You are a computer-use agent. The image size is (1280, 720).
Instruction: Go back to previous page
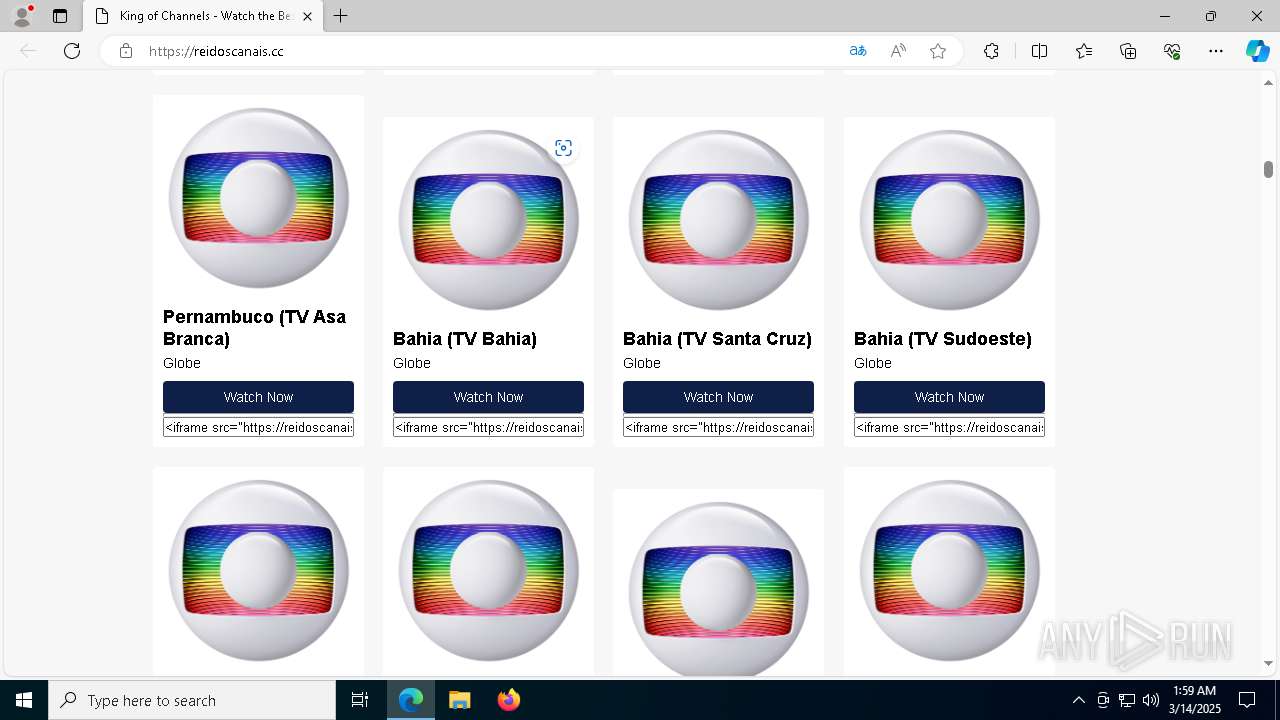[x=28, y=51]
